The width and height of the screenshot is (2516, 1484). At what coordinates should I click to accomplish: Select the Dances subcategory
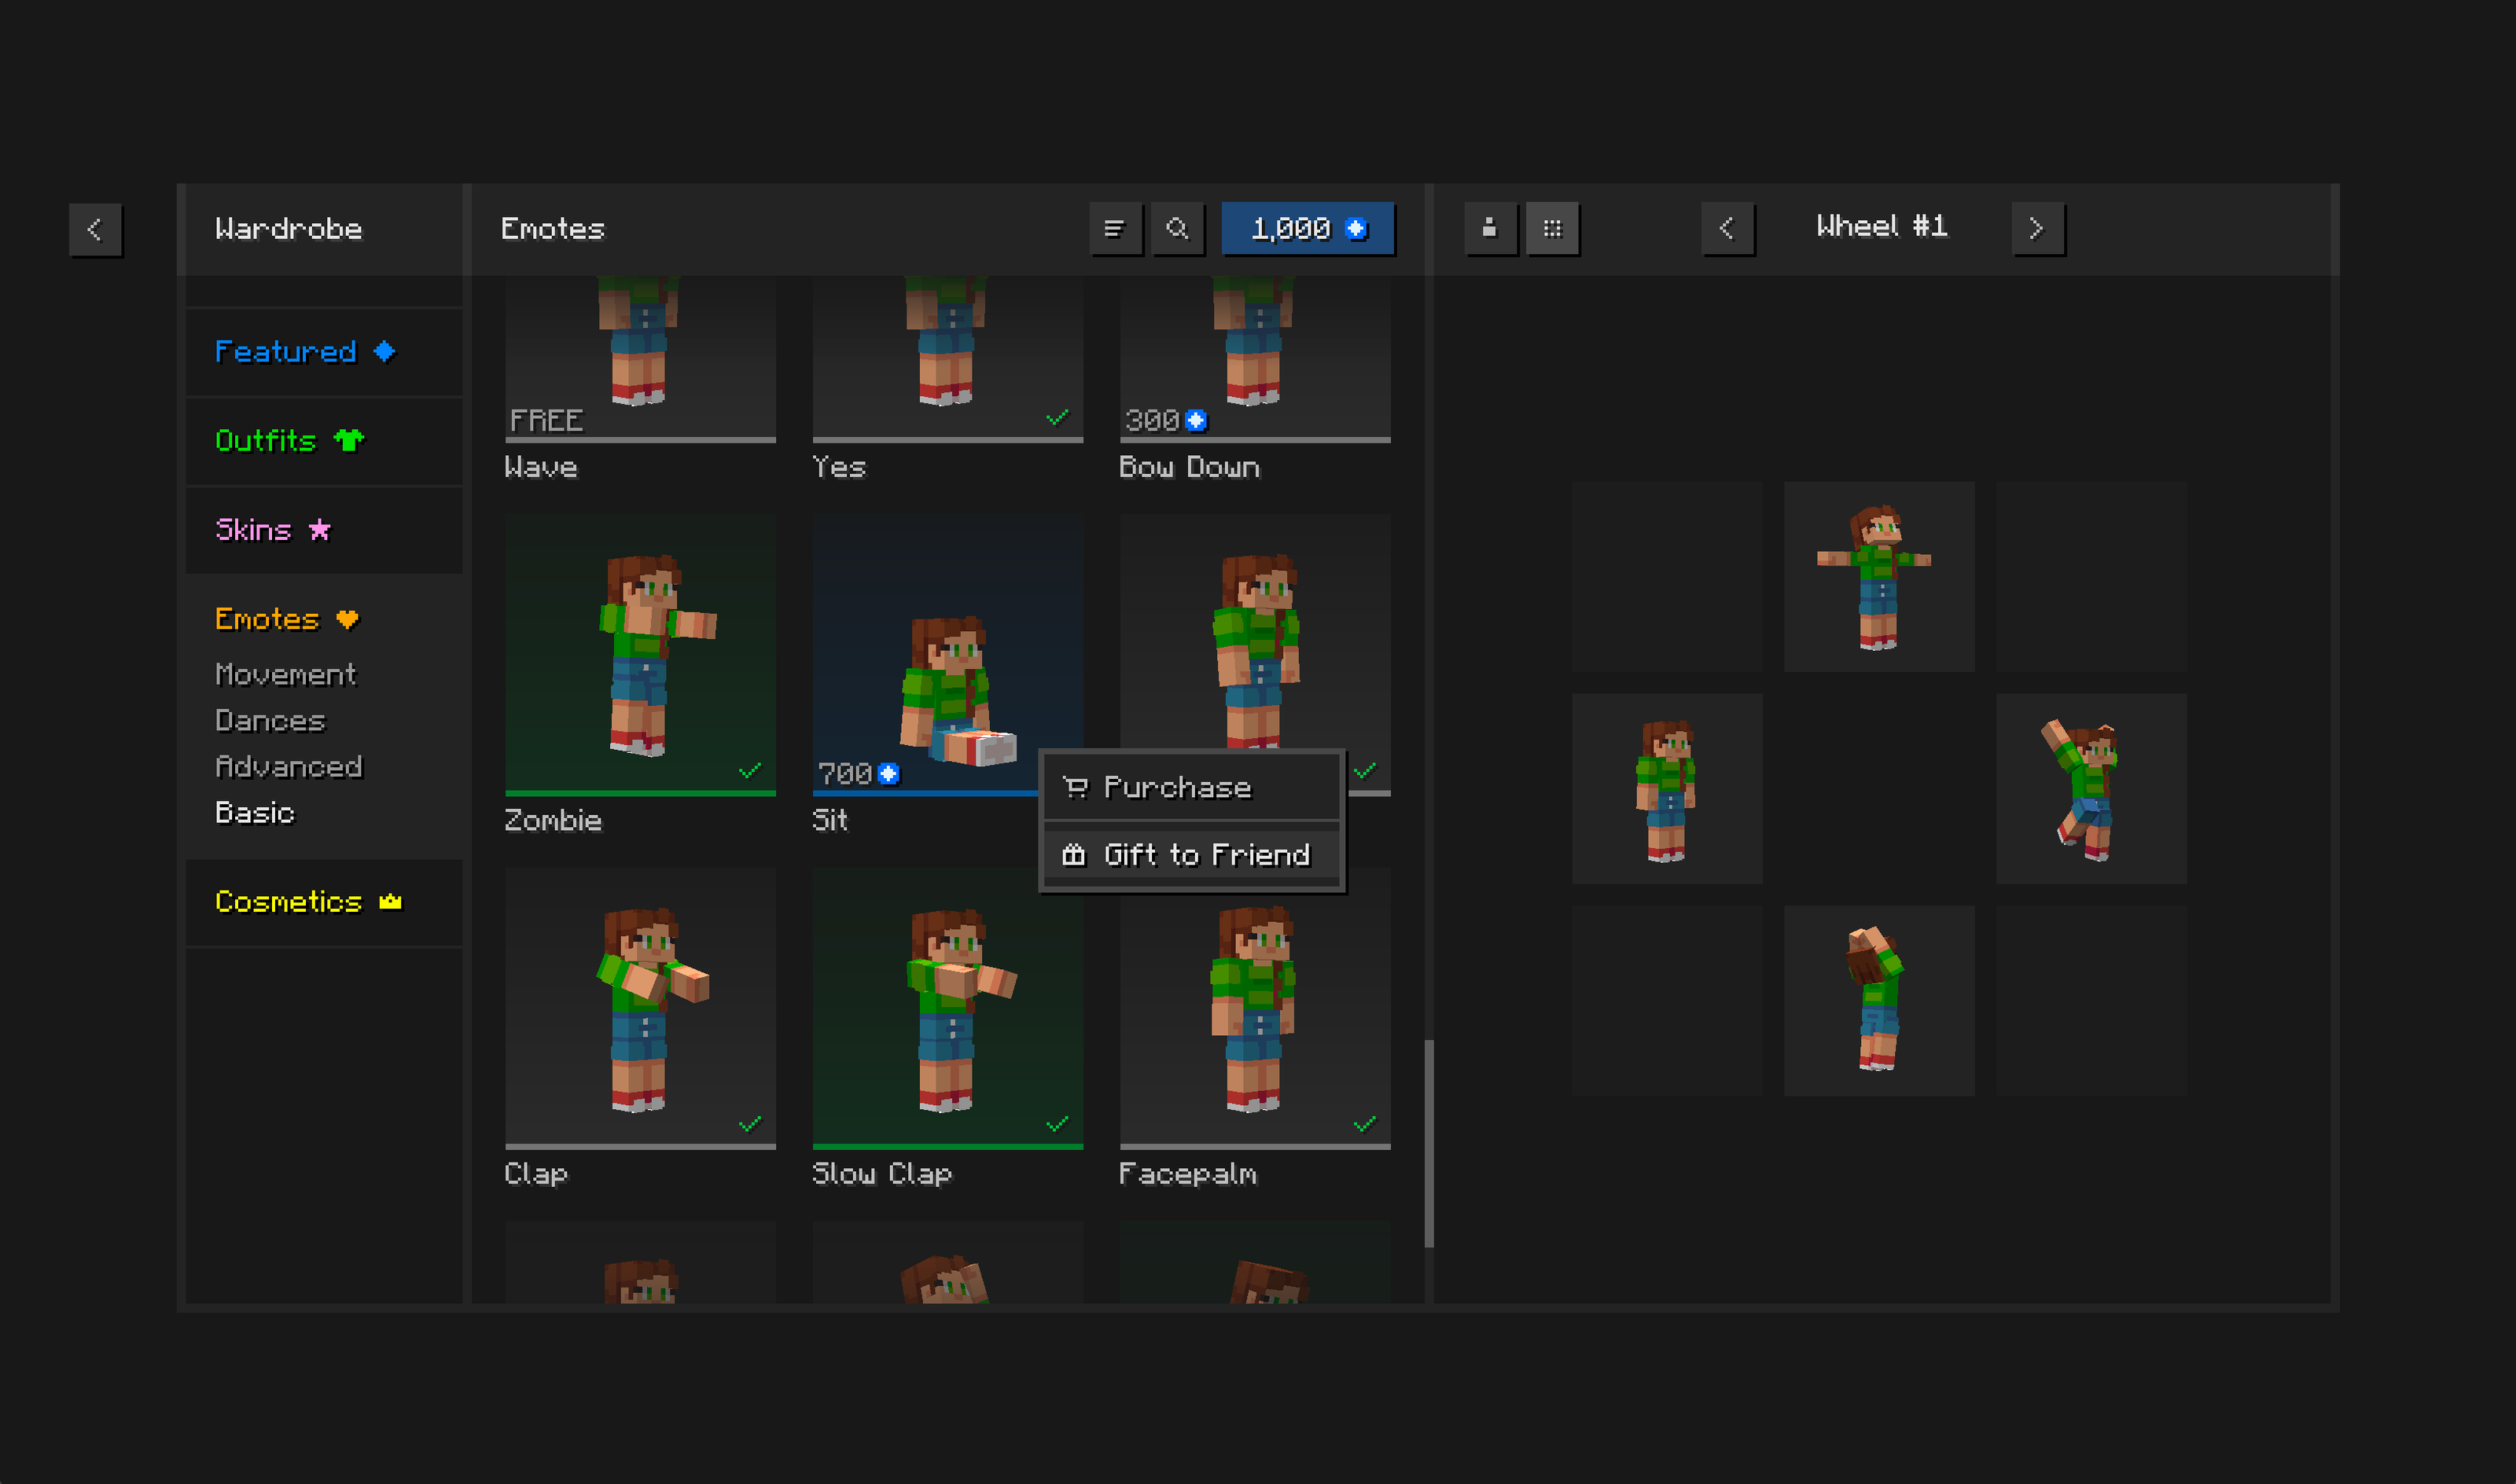[270, 721]
